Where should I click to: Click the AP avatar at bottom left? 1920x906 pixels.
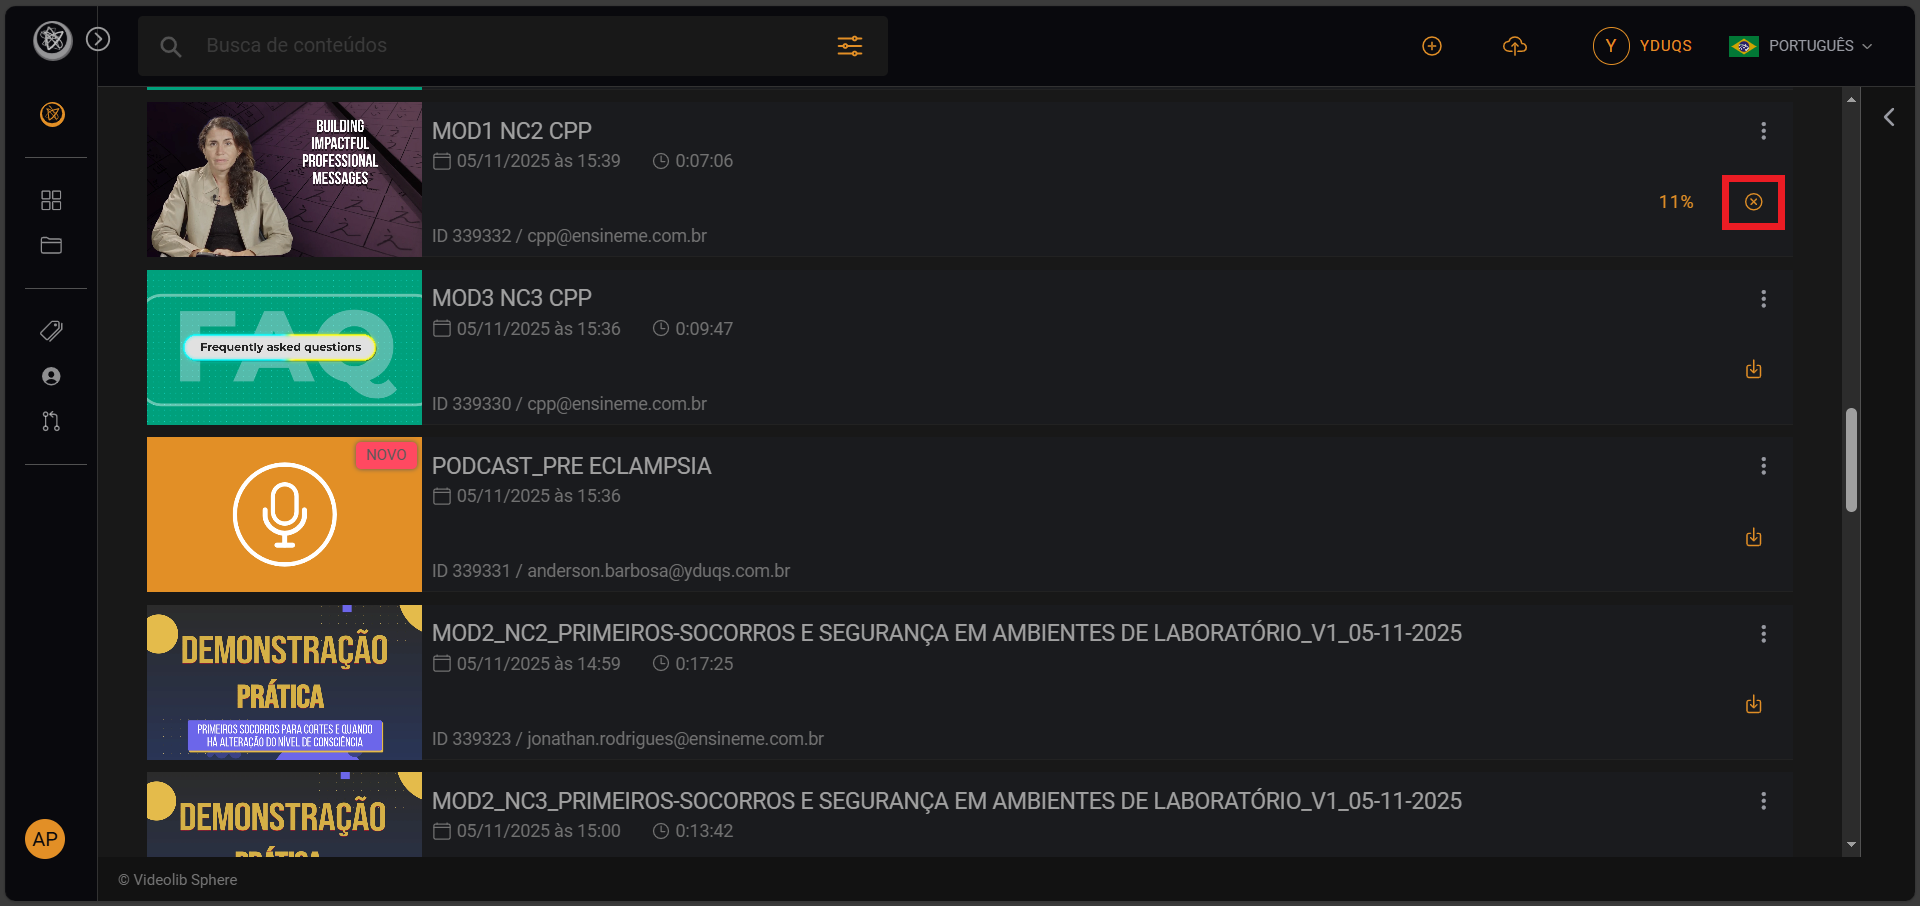pyautogui.click(x=44, y=840)
